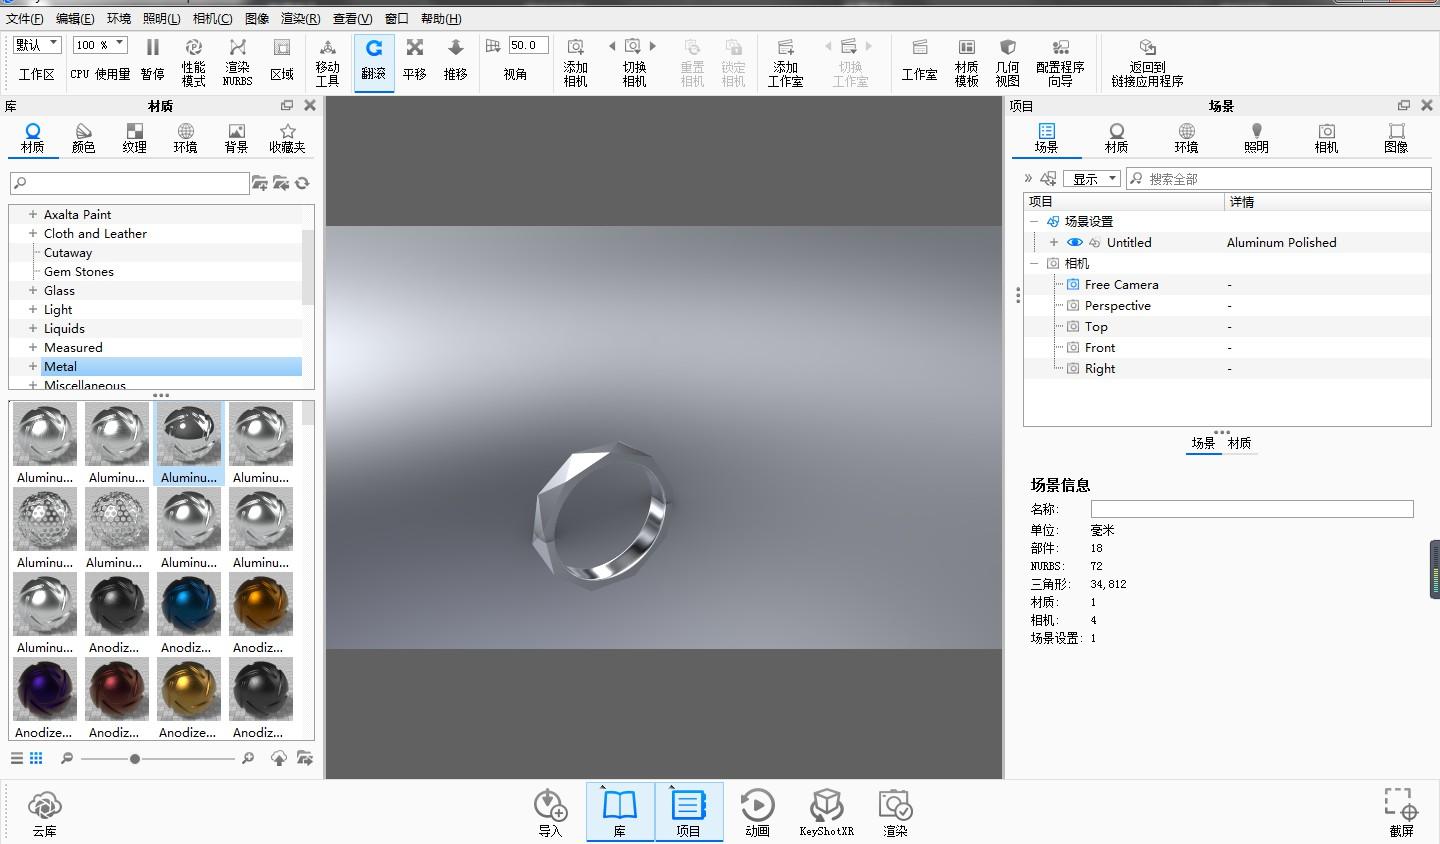The image size is (1440, 844).
Task: Click the field of view value 50.0
Action: tap(528, 45)
